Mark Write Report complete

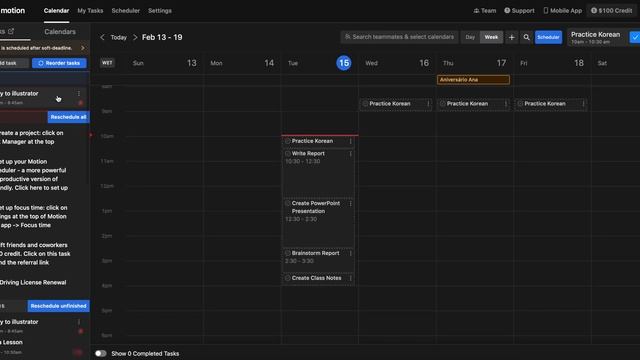(x=287, y=153)
